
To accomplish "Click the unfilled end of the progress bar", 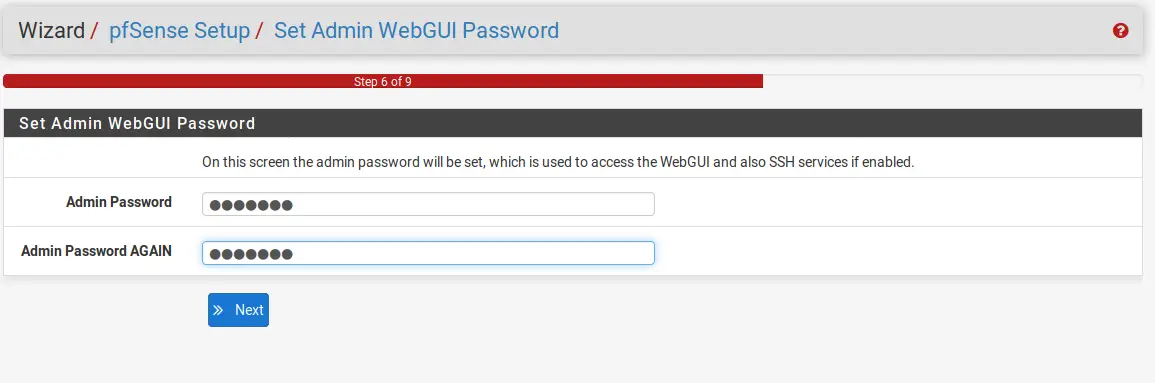I will (x=956, y=81).
